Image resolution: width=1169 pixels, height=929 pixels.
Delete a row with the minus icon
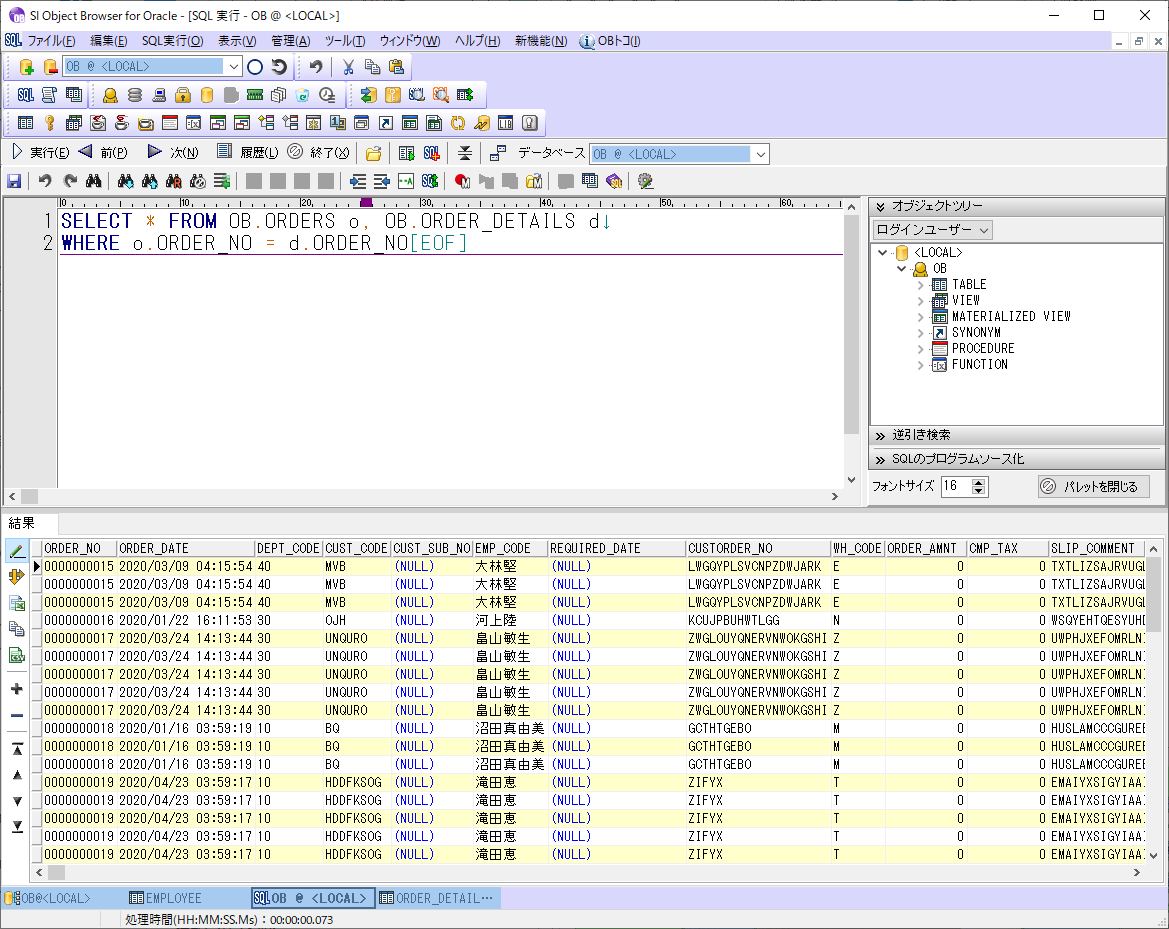tap(17, 715)
